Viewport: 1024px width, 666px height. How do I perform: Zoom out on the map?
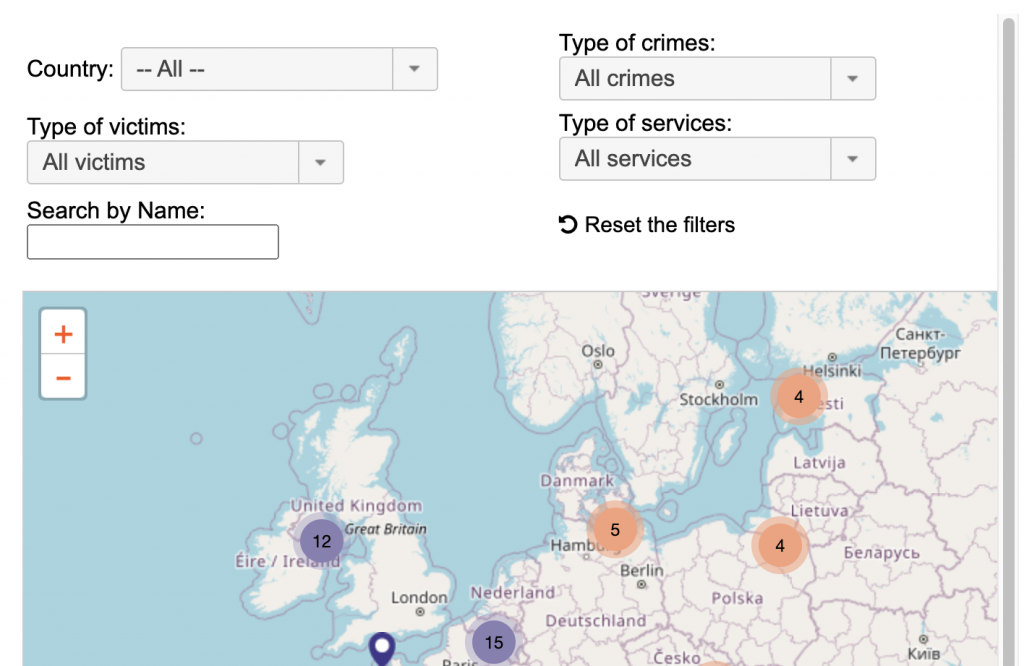62,378
